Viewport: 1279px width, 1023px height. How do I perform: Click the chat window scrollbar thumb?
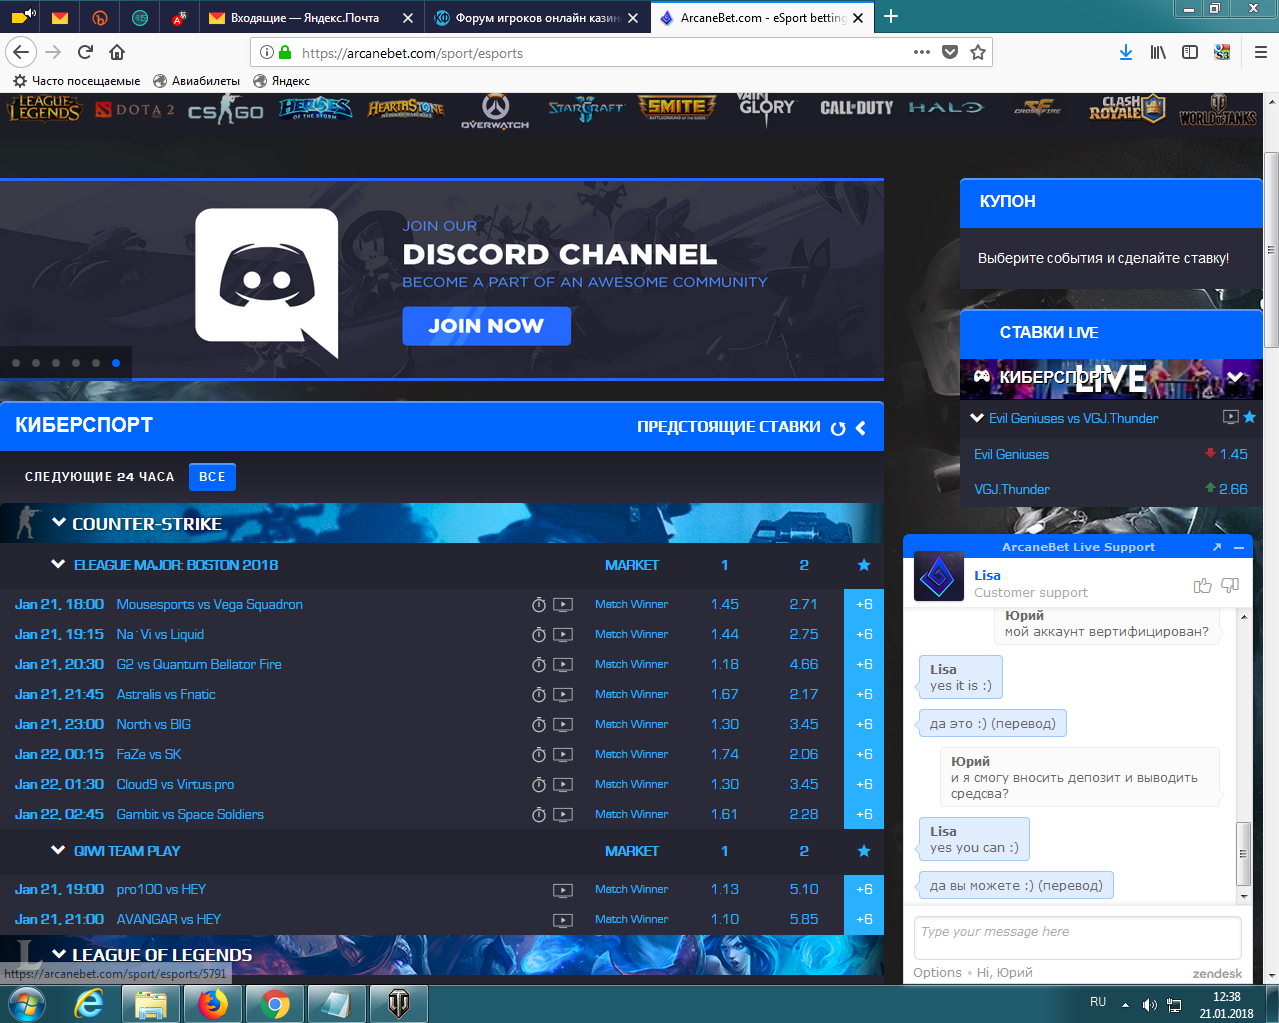click(1244, 854)
